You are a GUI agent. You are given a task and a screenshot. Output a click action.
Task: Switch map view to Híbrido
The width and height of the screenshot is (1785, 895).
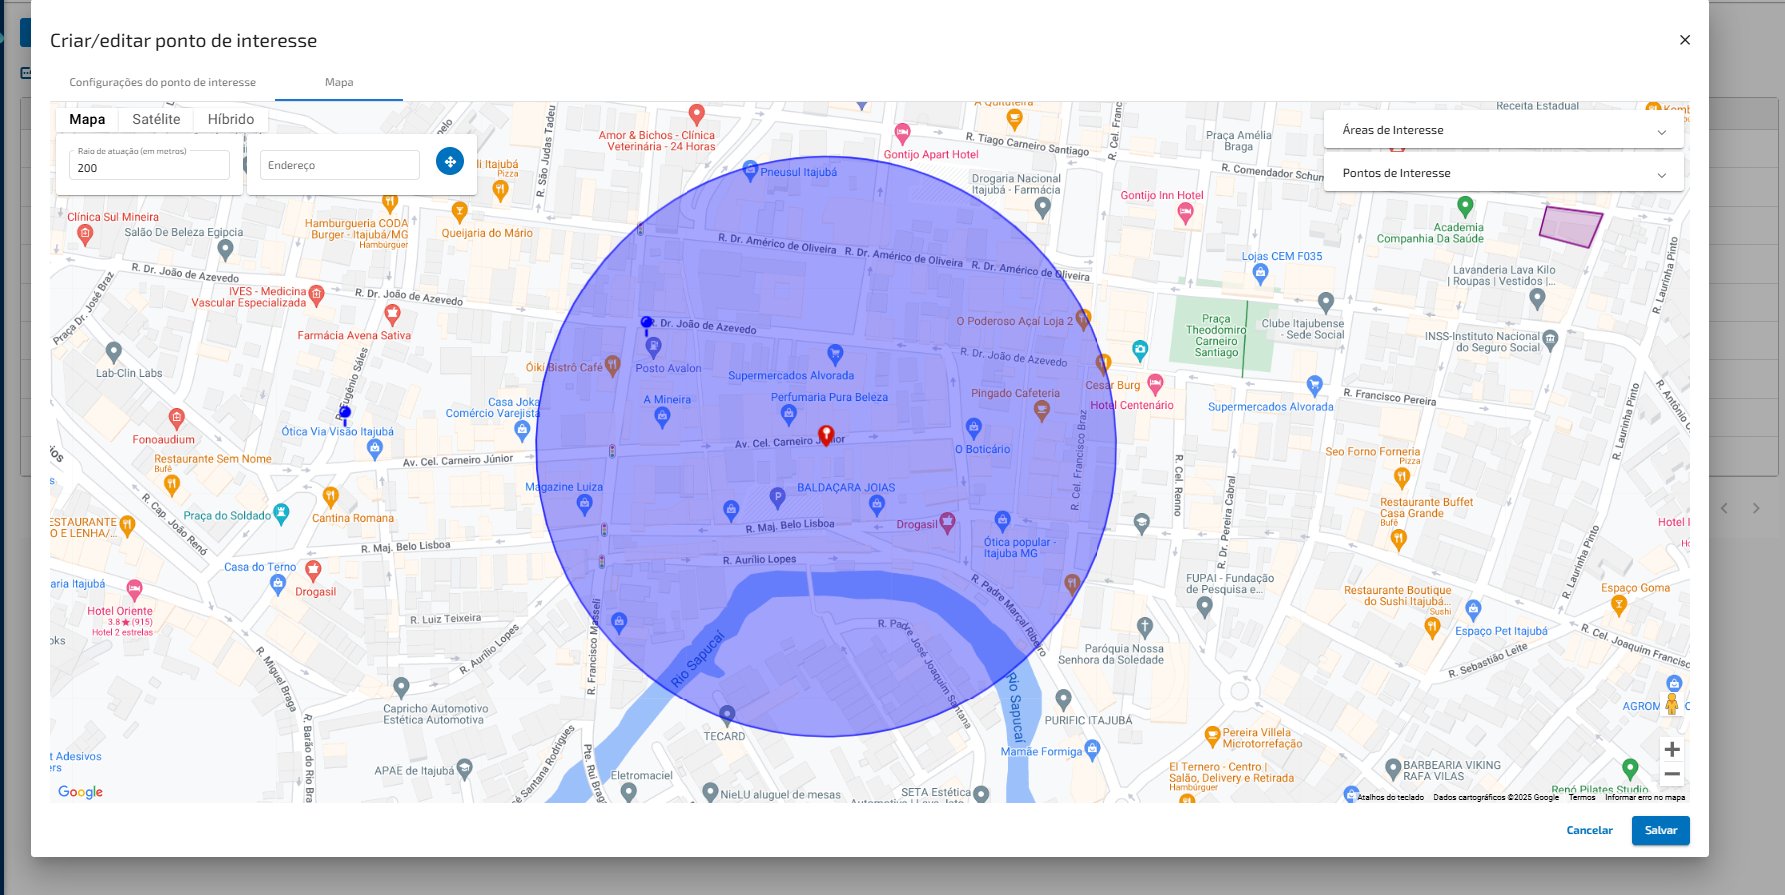click(x=231, y=119)
